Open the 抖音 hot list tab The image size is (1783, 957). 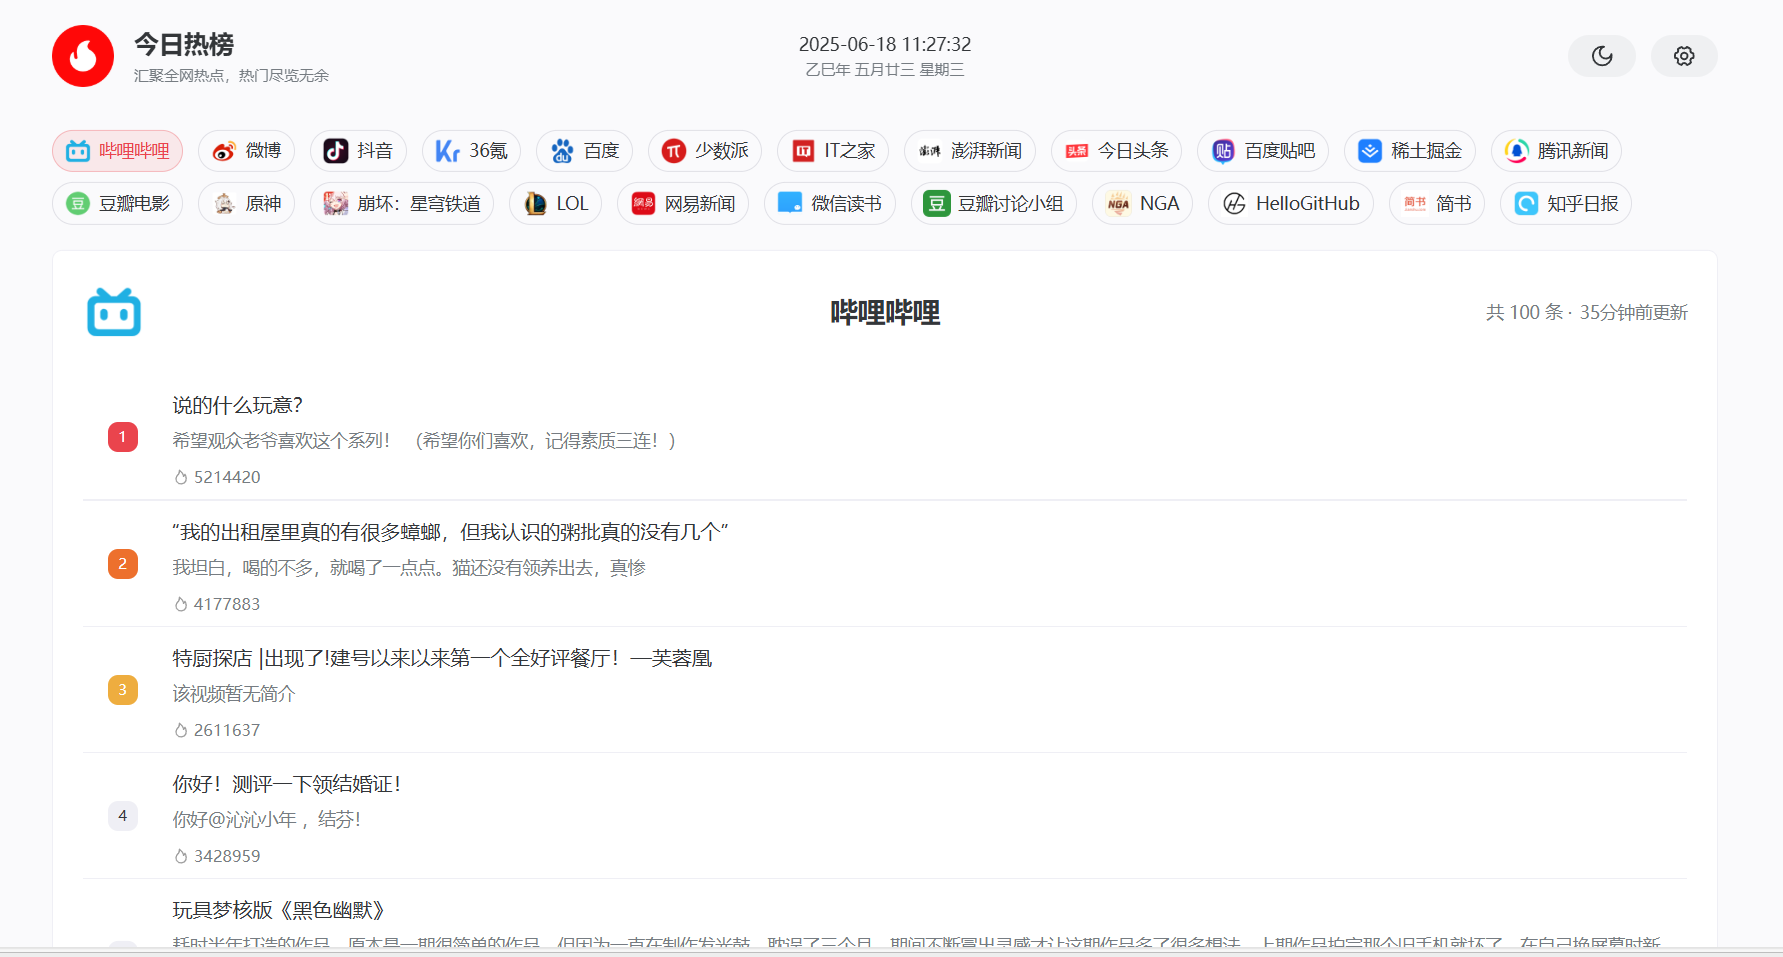coord(358,151)
